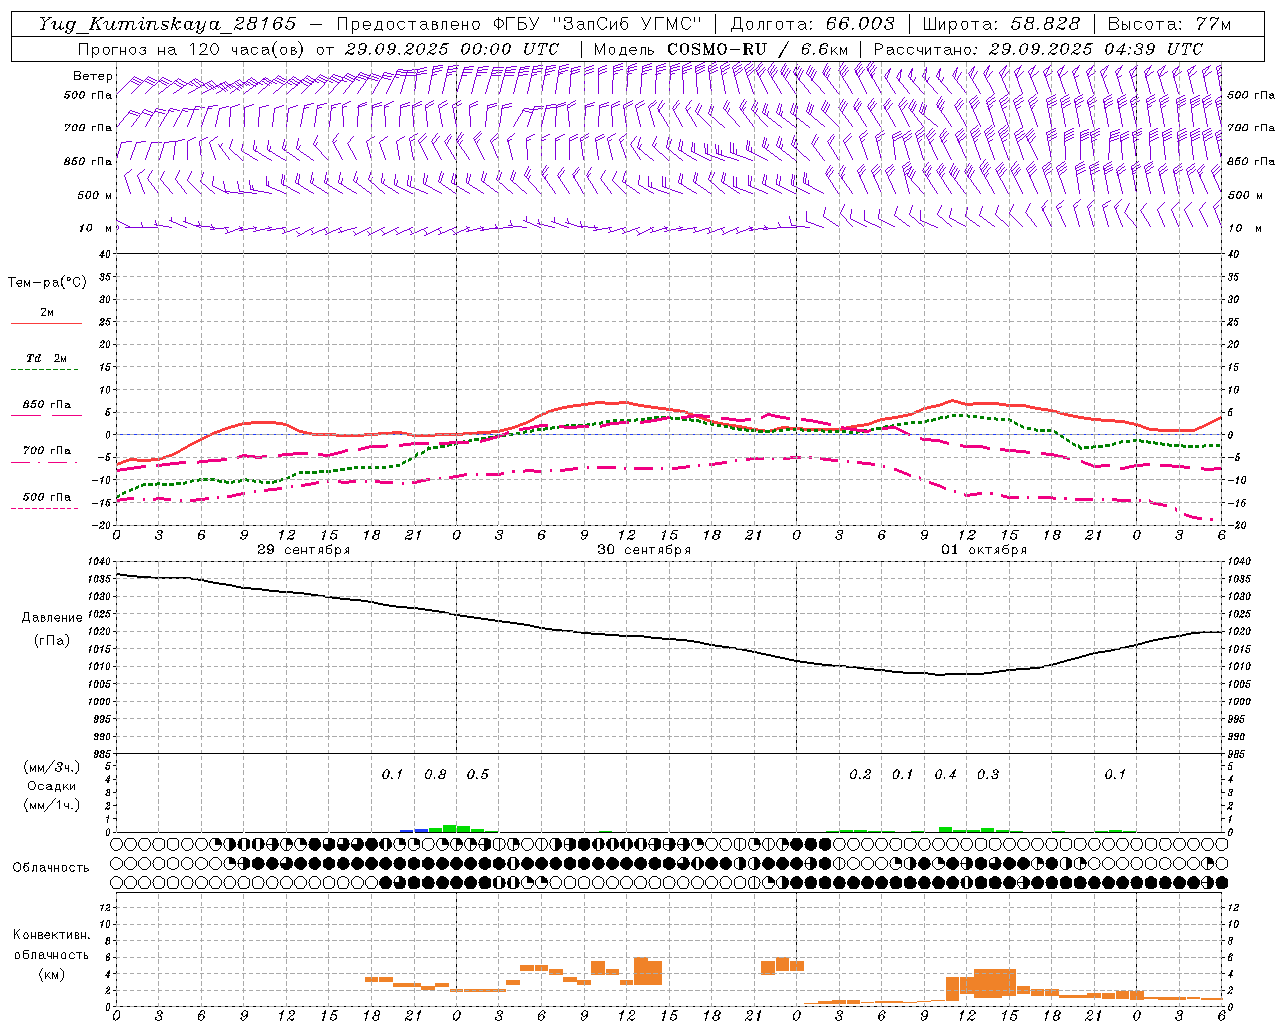Click the 700 гПа entry in temperature legend
This screenshot has width=1280, height=1024.
point(46,451)
